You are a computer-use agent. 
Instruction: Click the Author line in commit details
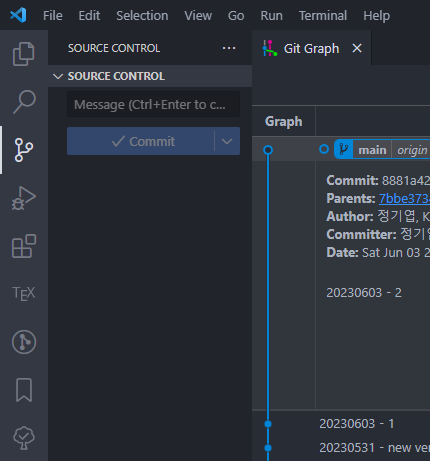click(x=378, y=216)
